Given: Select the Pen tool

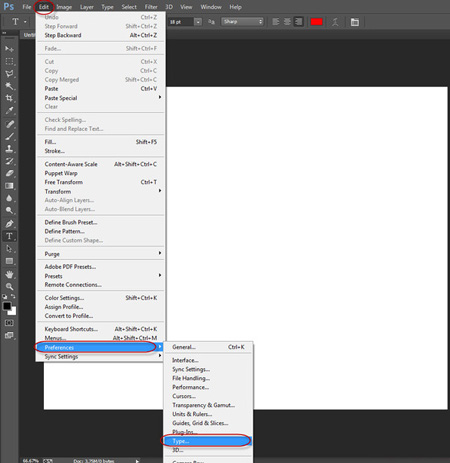Looking at the screenshot, I should 9,224.
